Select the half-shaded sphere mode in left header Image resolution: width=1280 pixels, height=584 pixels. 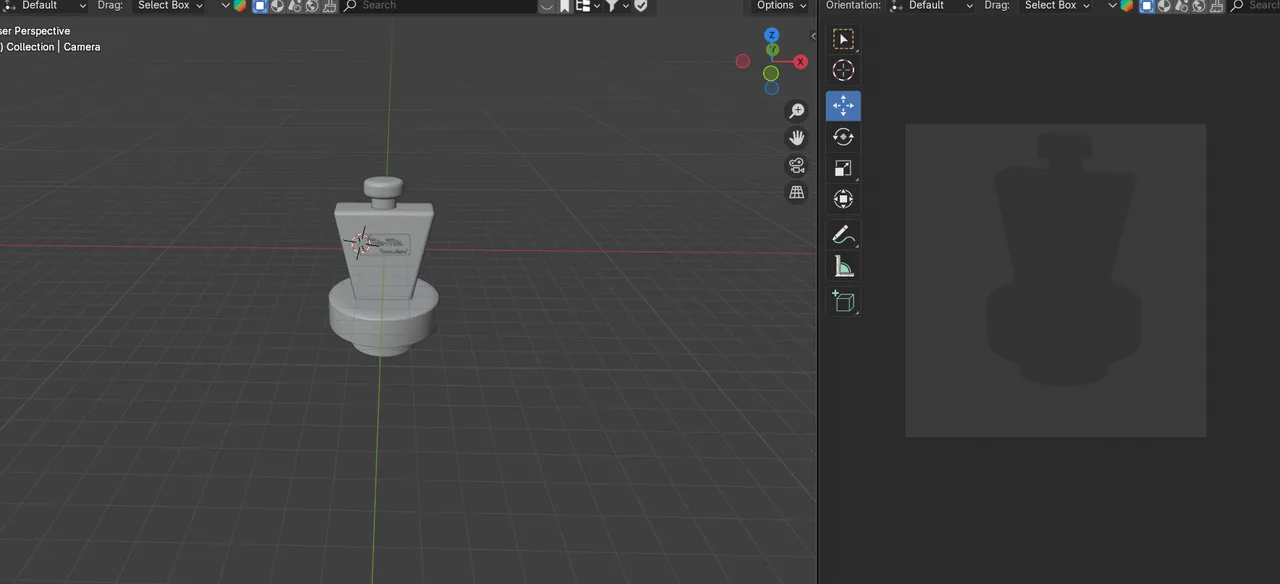pyautogui.click(x=277, y=5)
